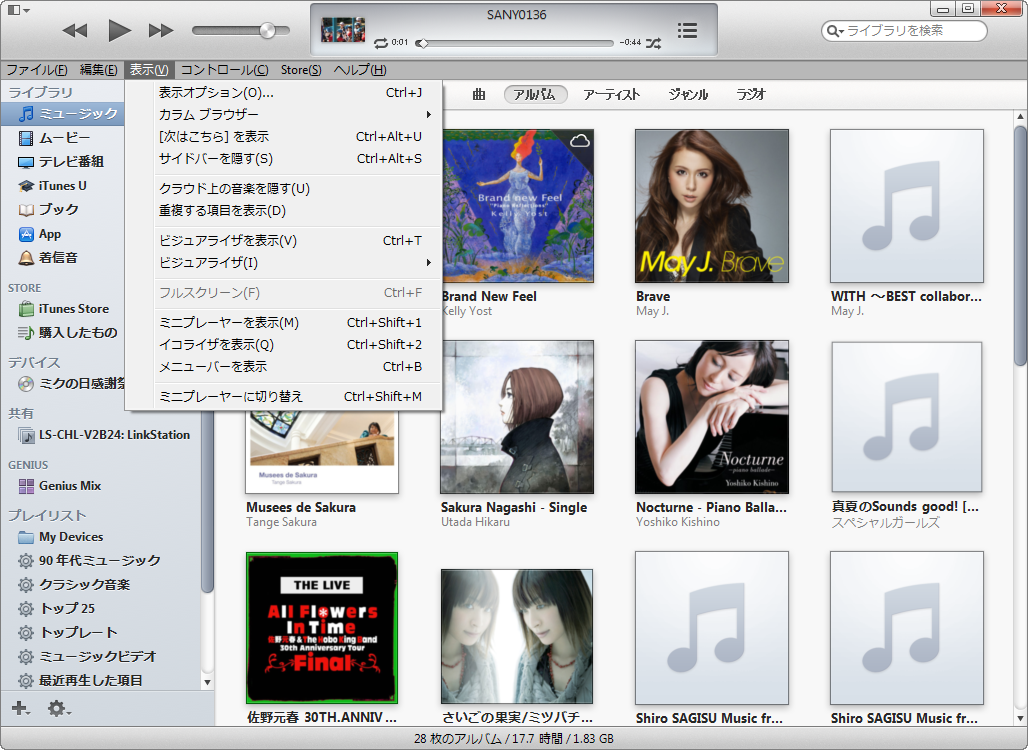Open the クラシック音楽 smart playlist icon
Viewport: 1028px width, 750px height.
26,585
